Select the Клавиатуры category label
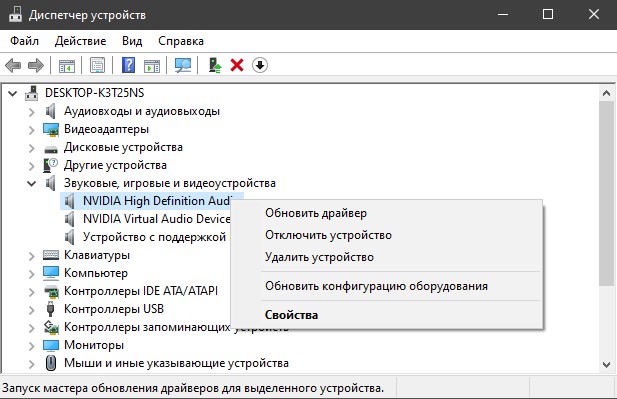The image size is (617, 399). click(x=97, y=255)
